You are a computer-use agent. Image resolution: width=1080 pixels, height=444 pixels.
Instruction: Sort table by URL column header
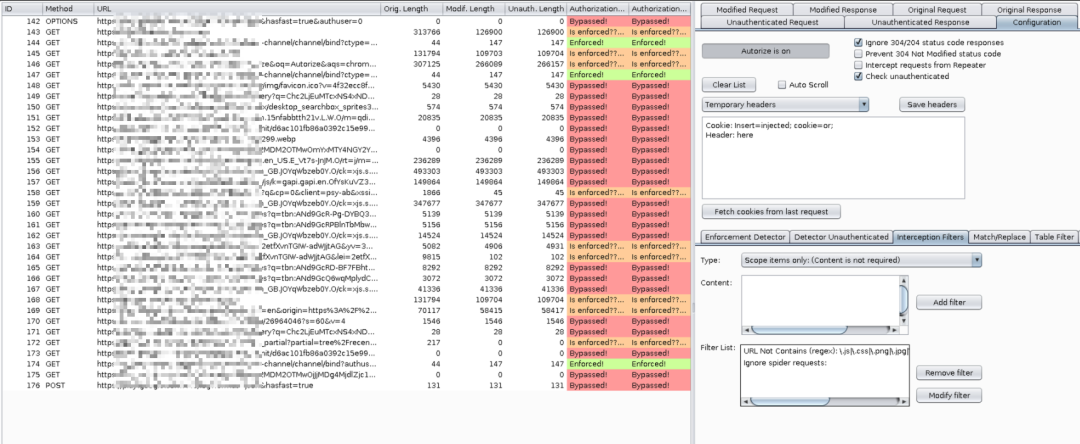pos(238,9)
